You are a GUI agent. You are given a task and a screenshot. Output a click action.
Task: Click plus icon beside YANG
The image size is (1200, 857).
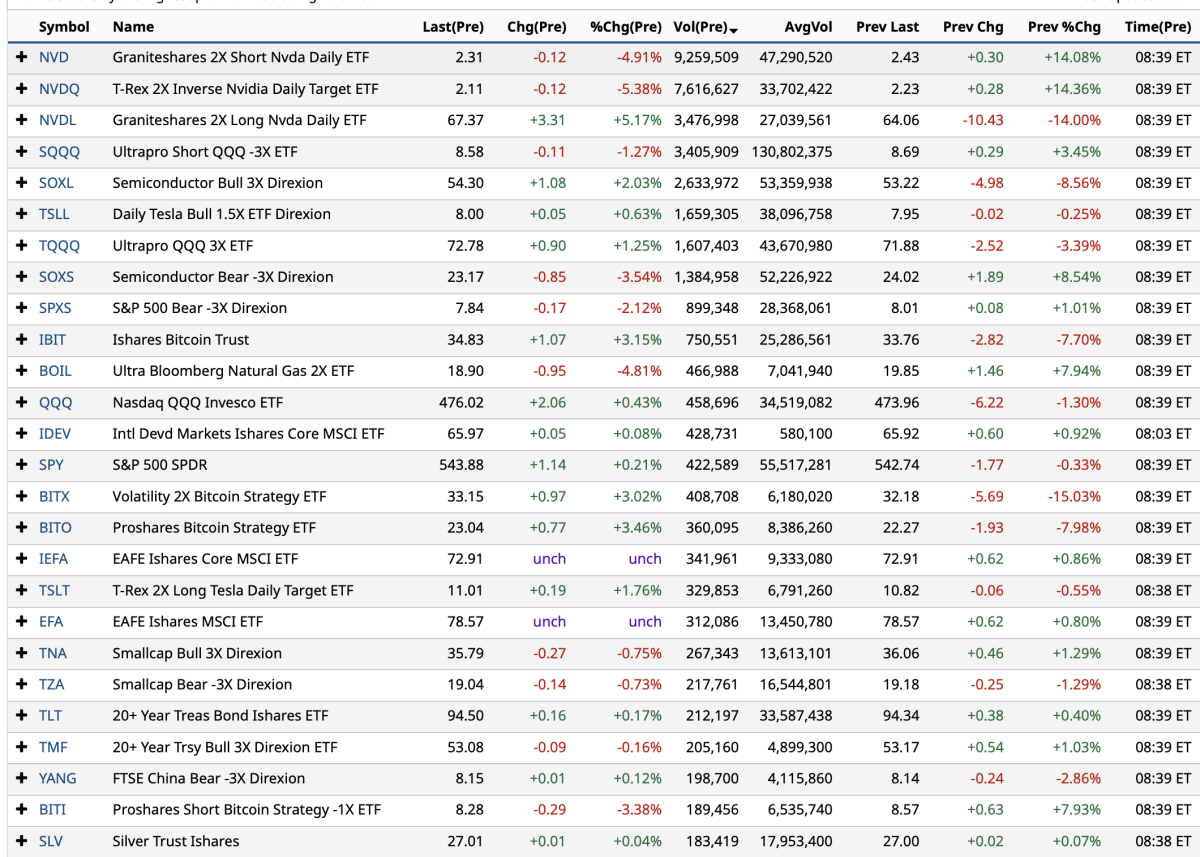[x=21, y=778]
